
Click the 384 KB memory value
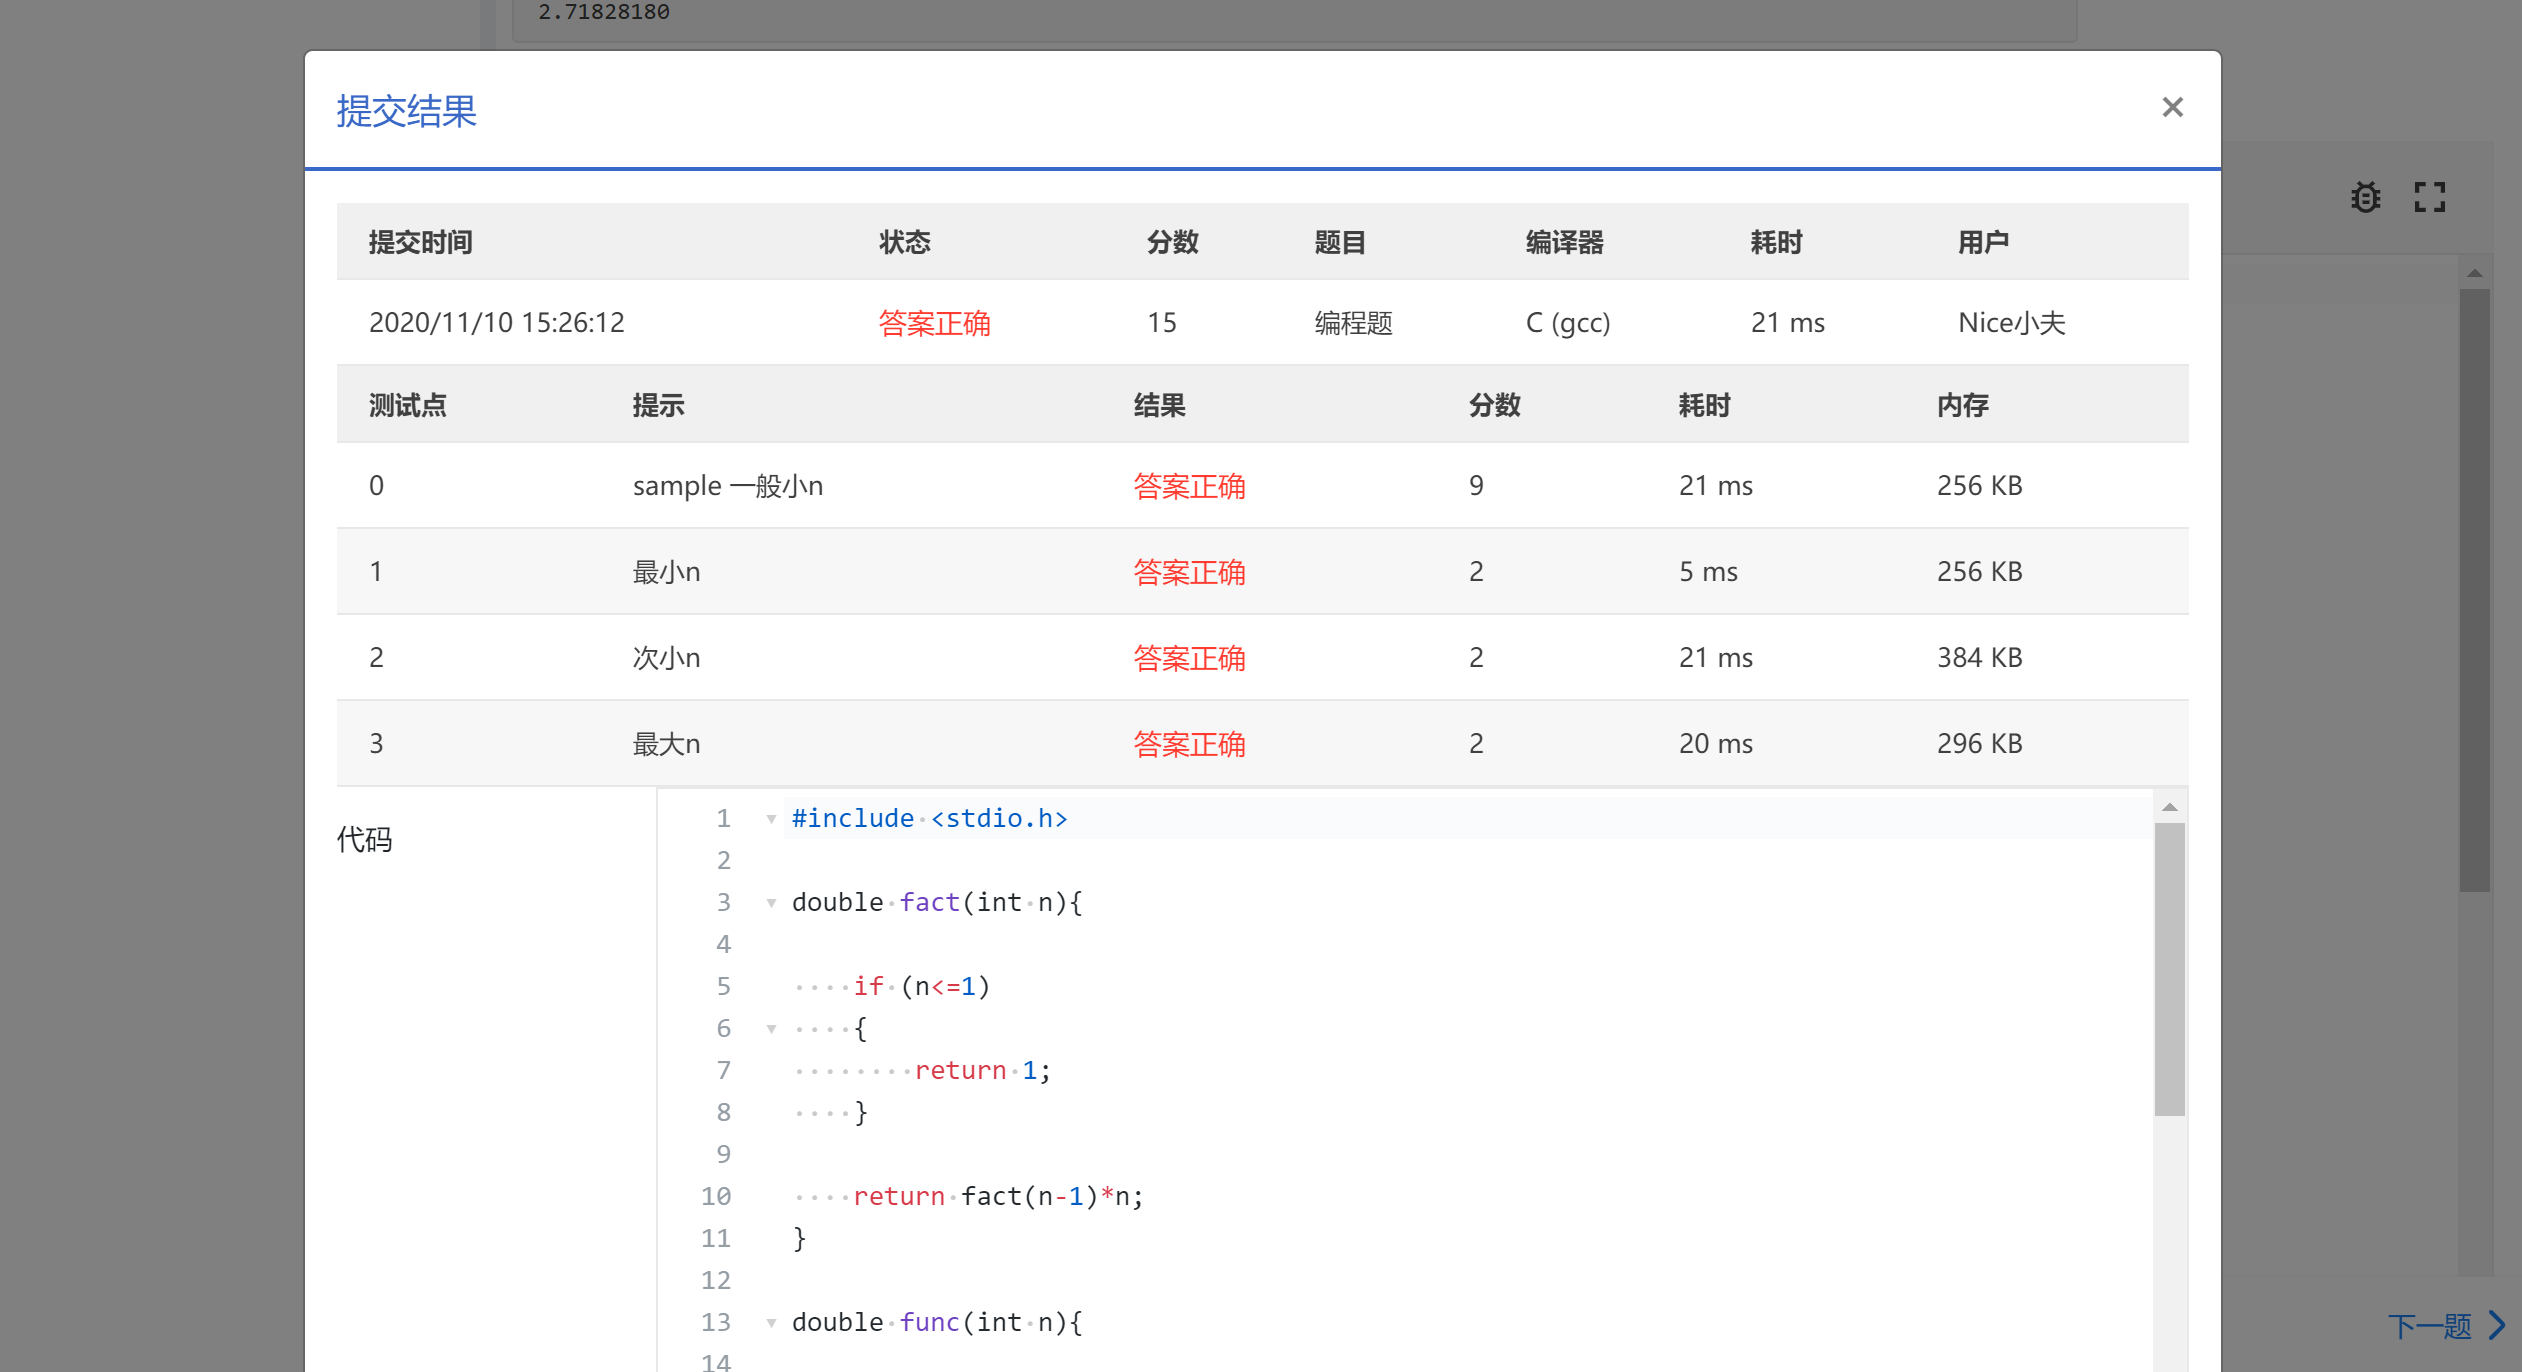[1979, 657]
